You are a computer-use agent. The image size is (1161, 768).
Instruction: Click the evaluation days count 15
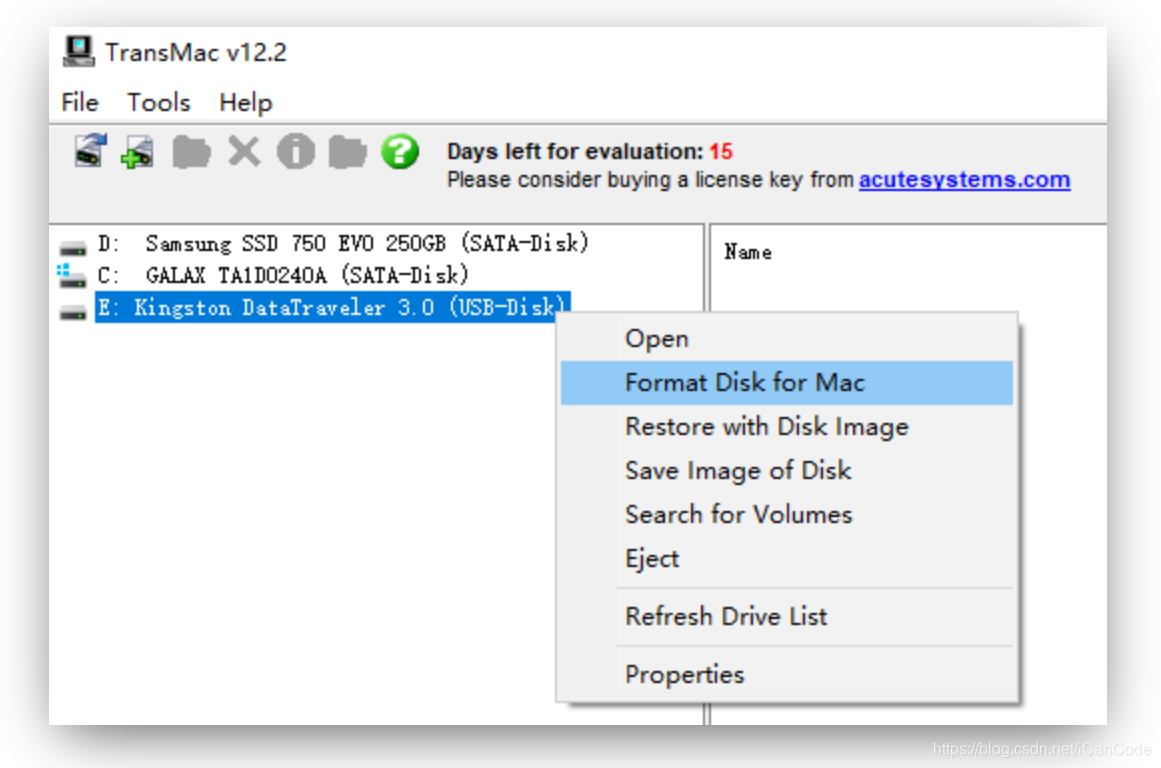(721, 151)
